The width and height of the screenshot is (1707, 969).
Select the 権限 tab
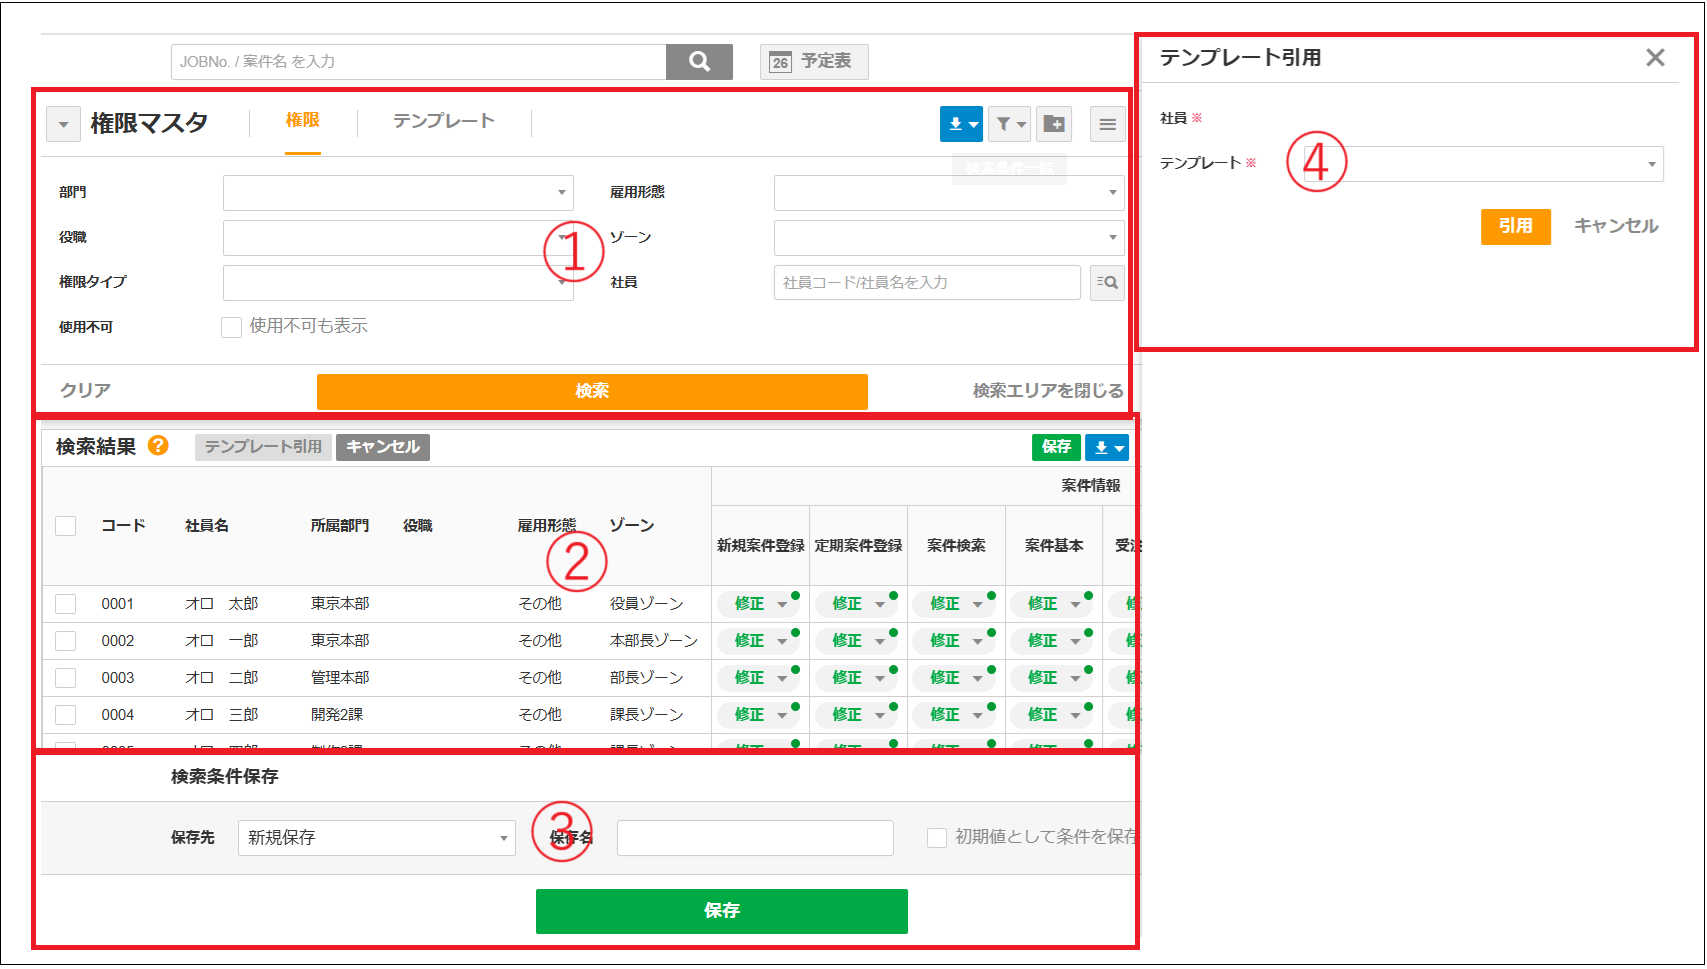click(x=303, y=121)
